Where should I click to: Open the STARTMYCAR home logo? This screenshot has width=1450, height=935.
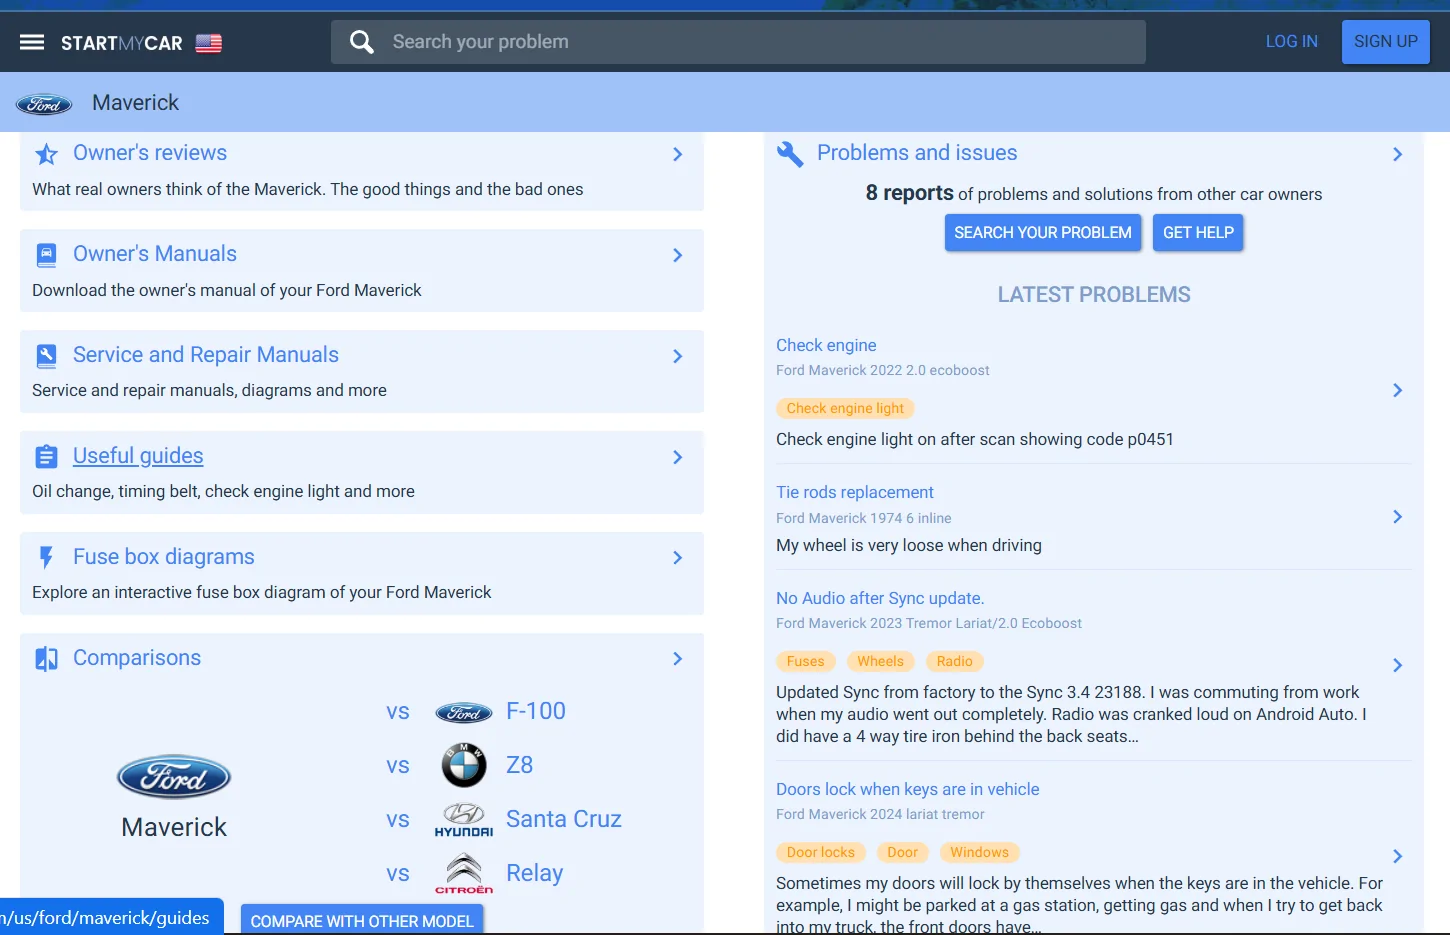point(122,43)
